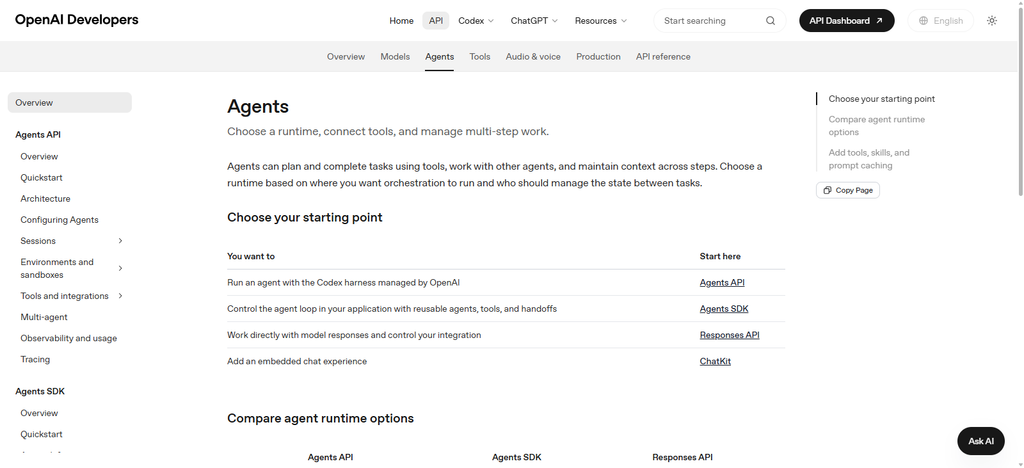Switch to the Models tab
Screen dimensions: 1024x468
[x=395, y=57]
